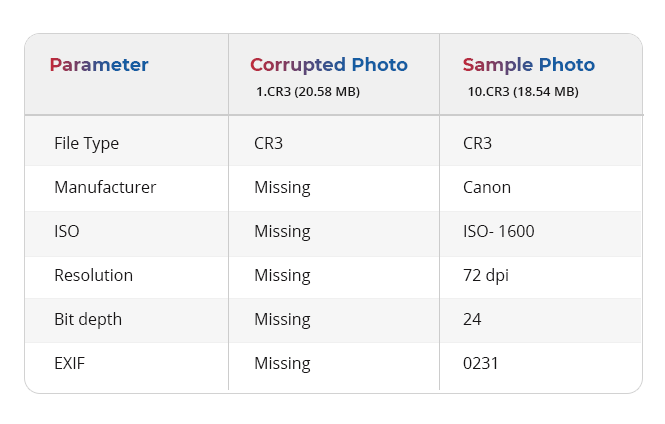Click the 24 bit depth value
Screen dimensions: 665x424
coord(472,319)
